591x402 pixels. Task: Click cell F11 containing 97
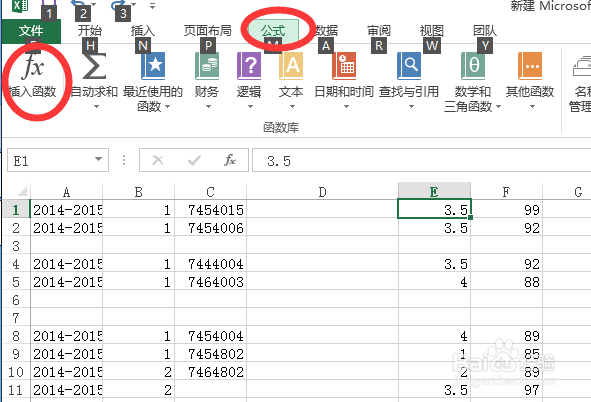(x=506, y=390)
